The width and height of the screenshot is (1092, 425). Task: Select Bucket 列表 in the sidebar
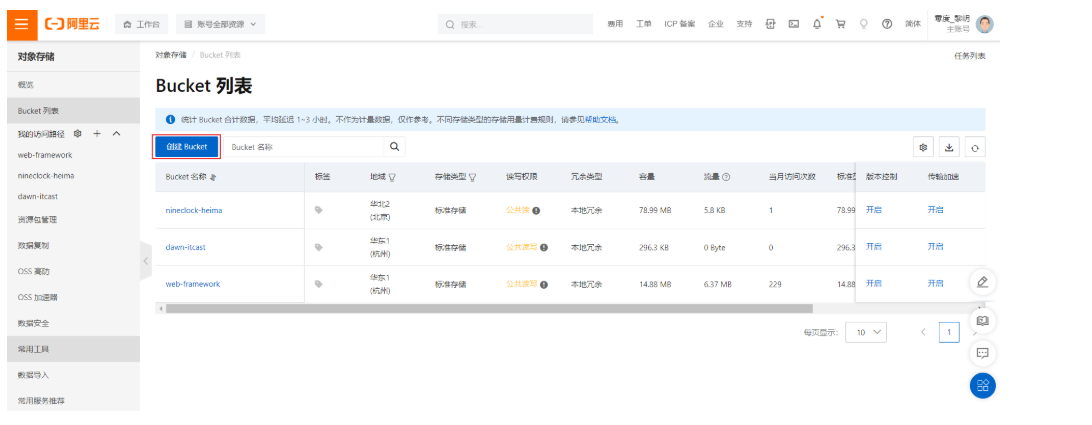click(73, 111)
